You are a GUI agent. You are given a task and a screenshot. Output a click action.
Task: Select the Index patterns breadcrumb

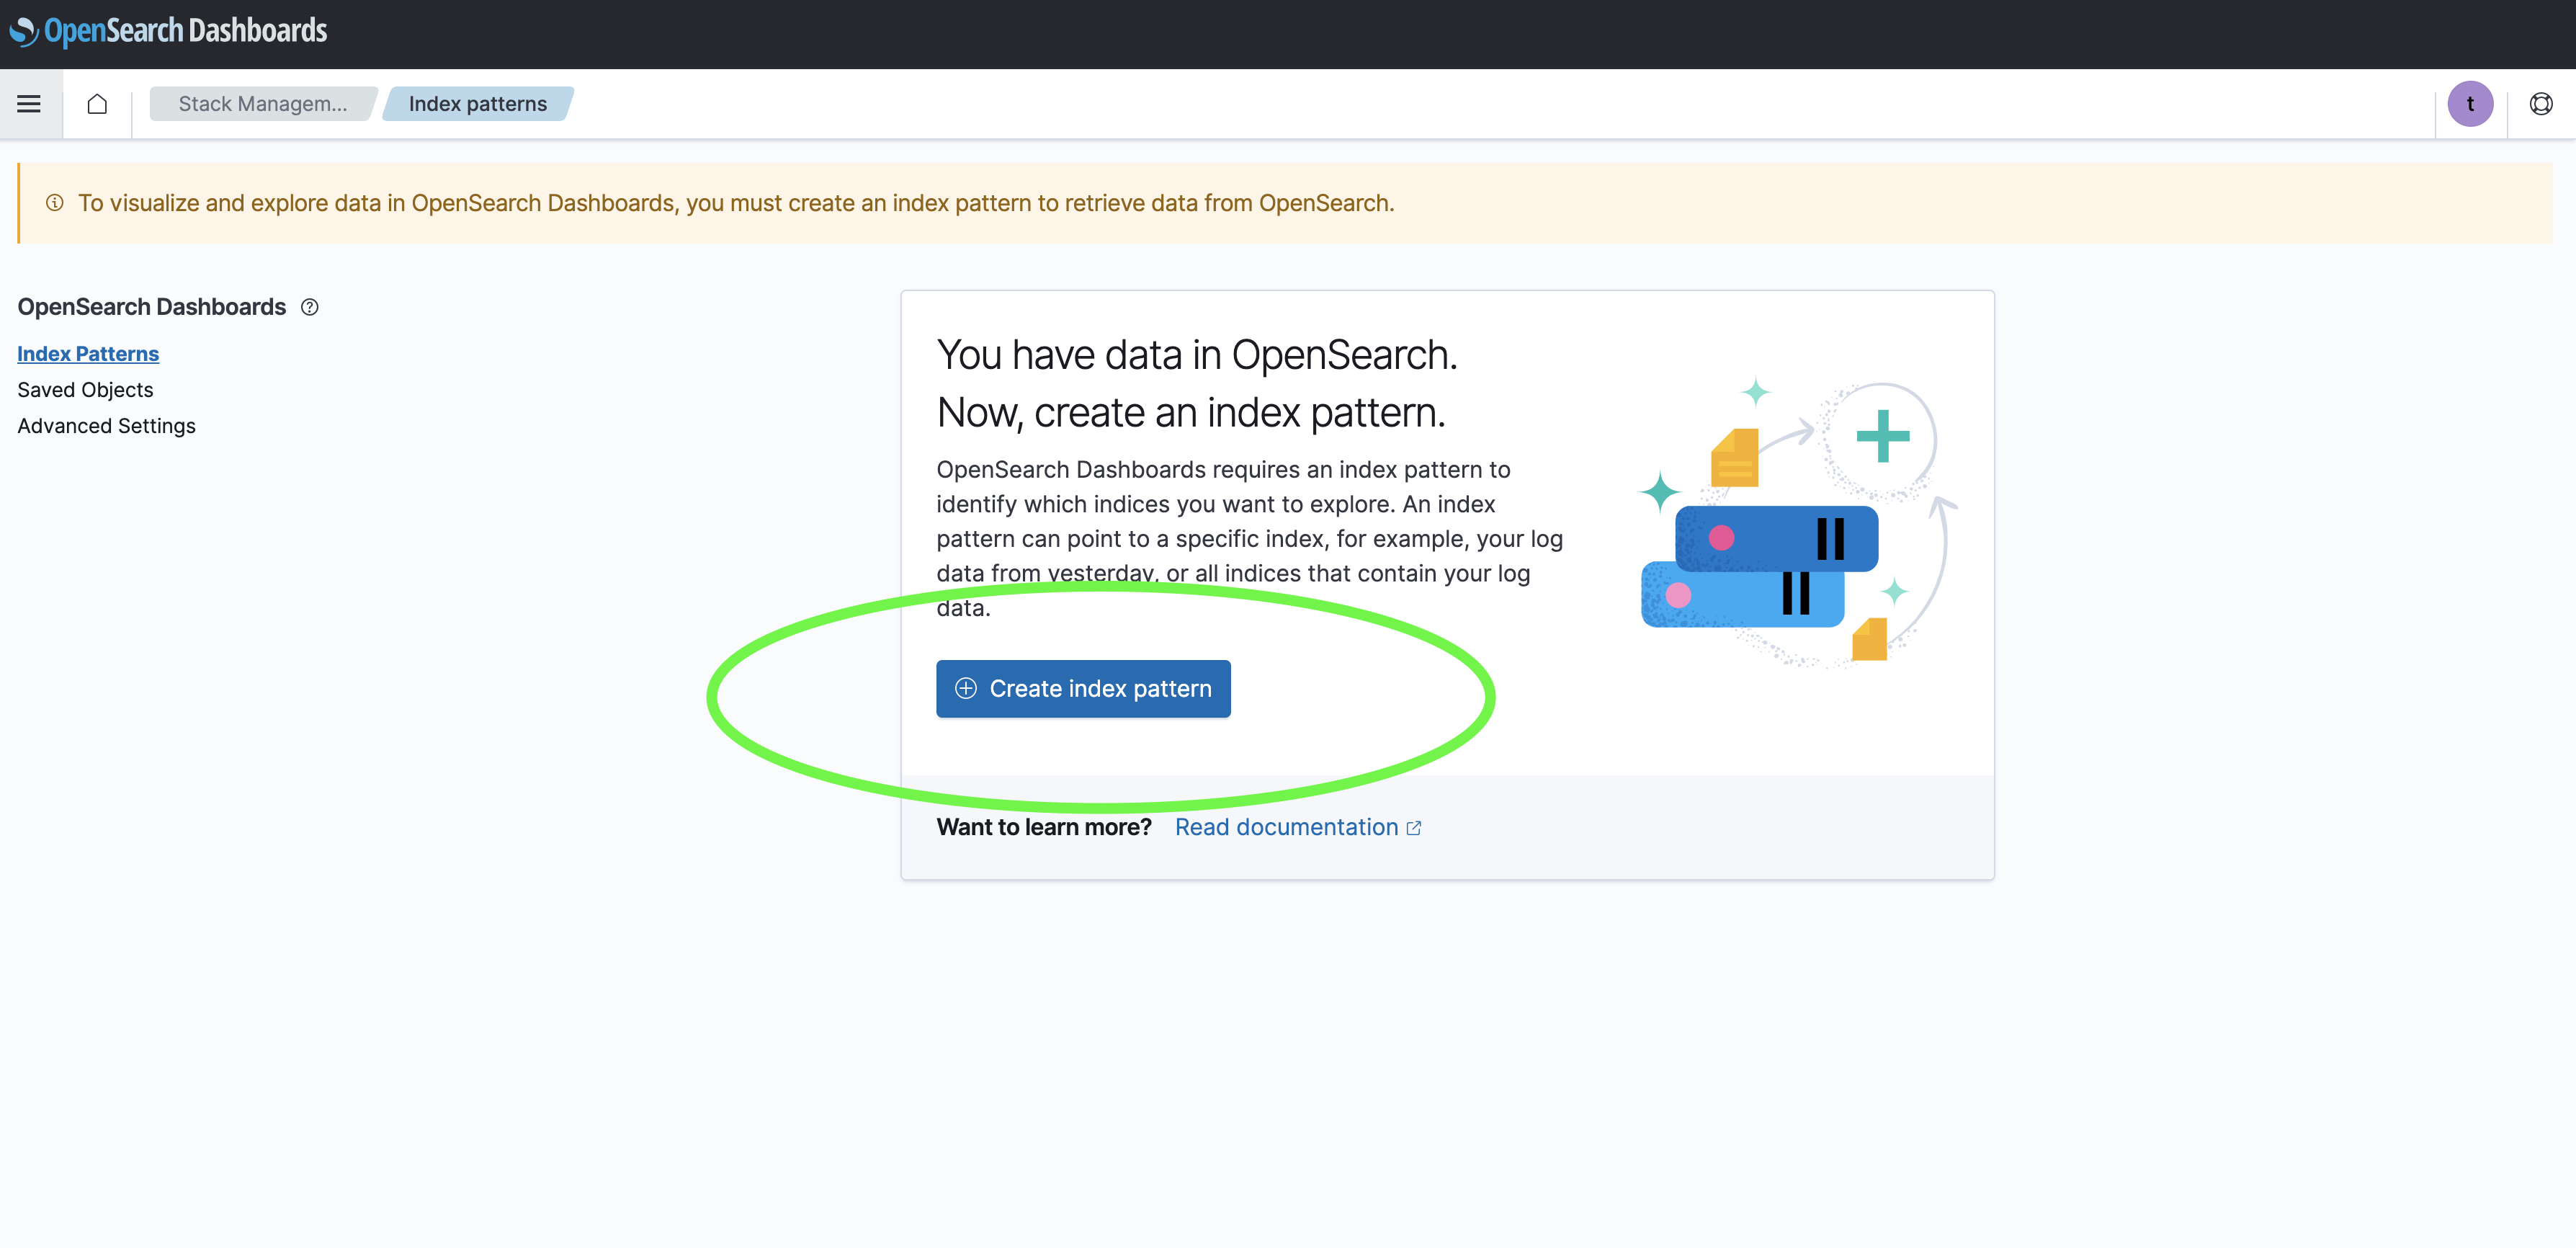coord(477,104)
